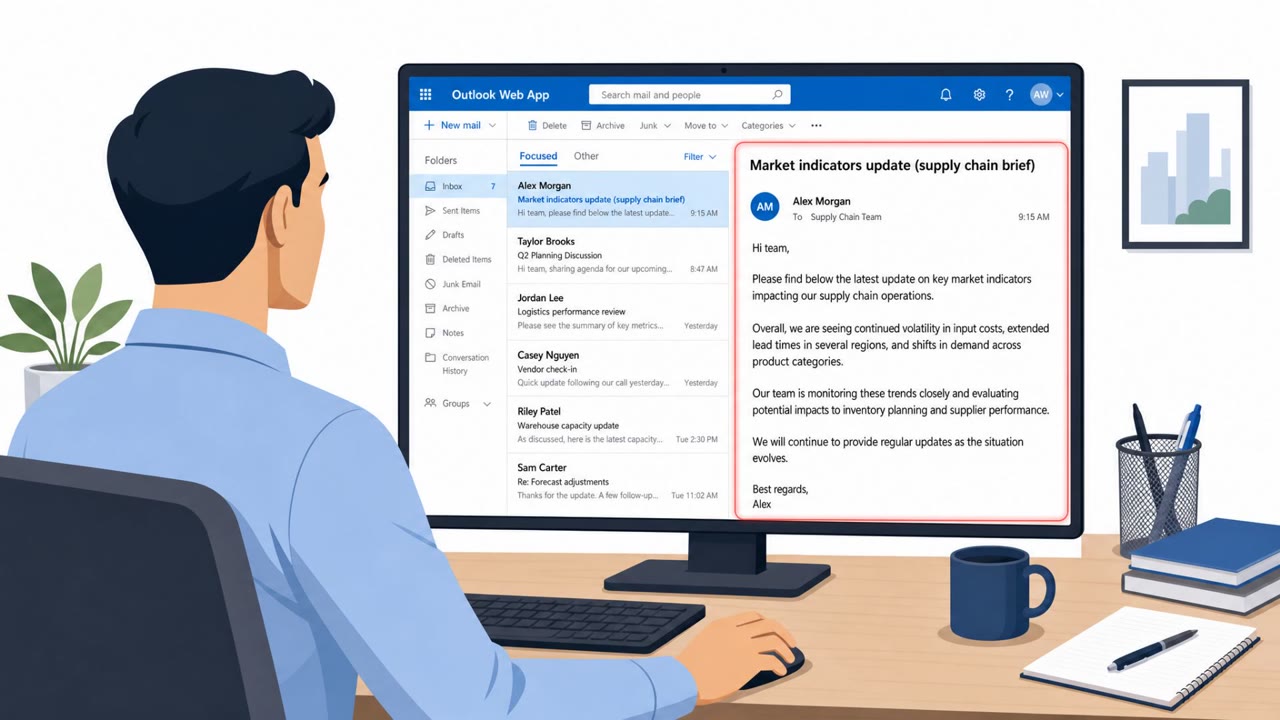
Task: Click the toolbar Delete trash icon
Action: (532, 126)
